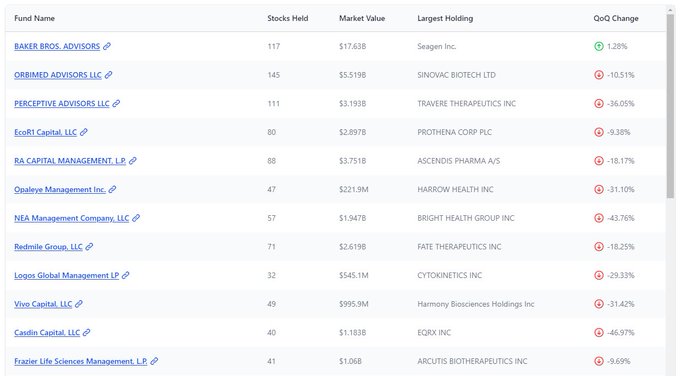Select Seagen Inc. largest holding cell
The width and height of the screenshot is (680, 376).
coord(436,46)
